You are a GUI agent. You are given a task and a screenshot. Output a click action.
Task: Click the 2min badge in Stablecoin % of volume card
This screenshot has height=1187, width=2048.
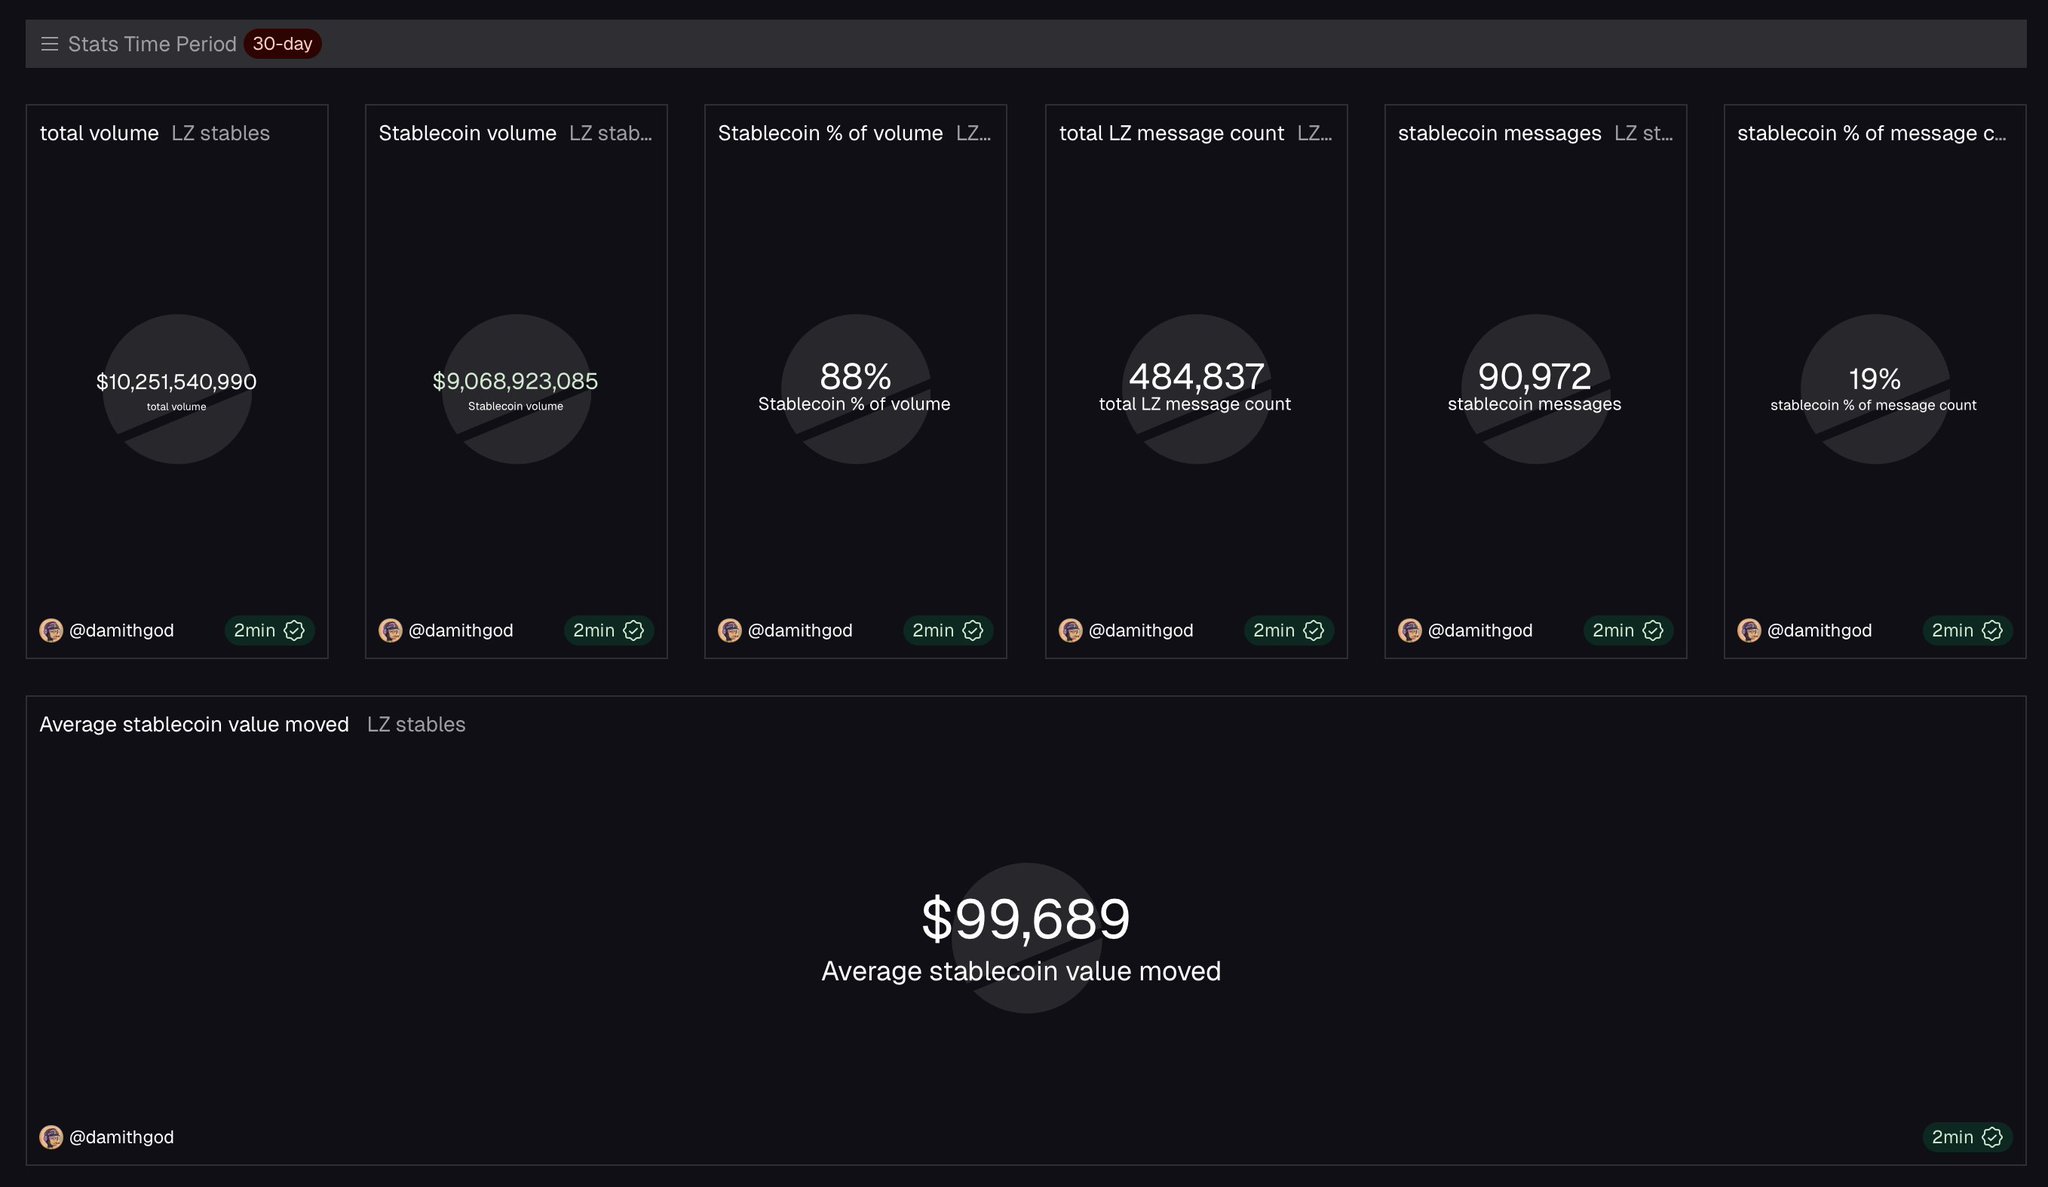(933, 630)
